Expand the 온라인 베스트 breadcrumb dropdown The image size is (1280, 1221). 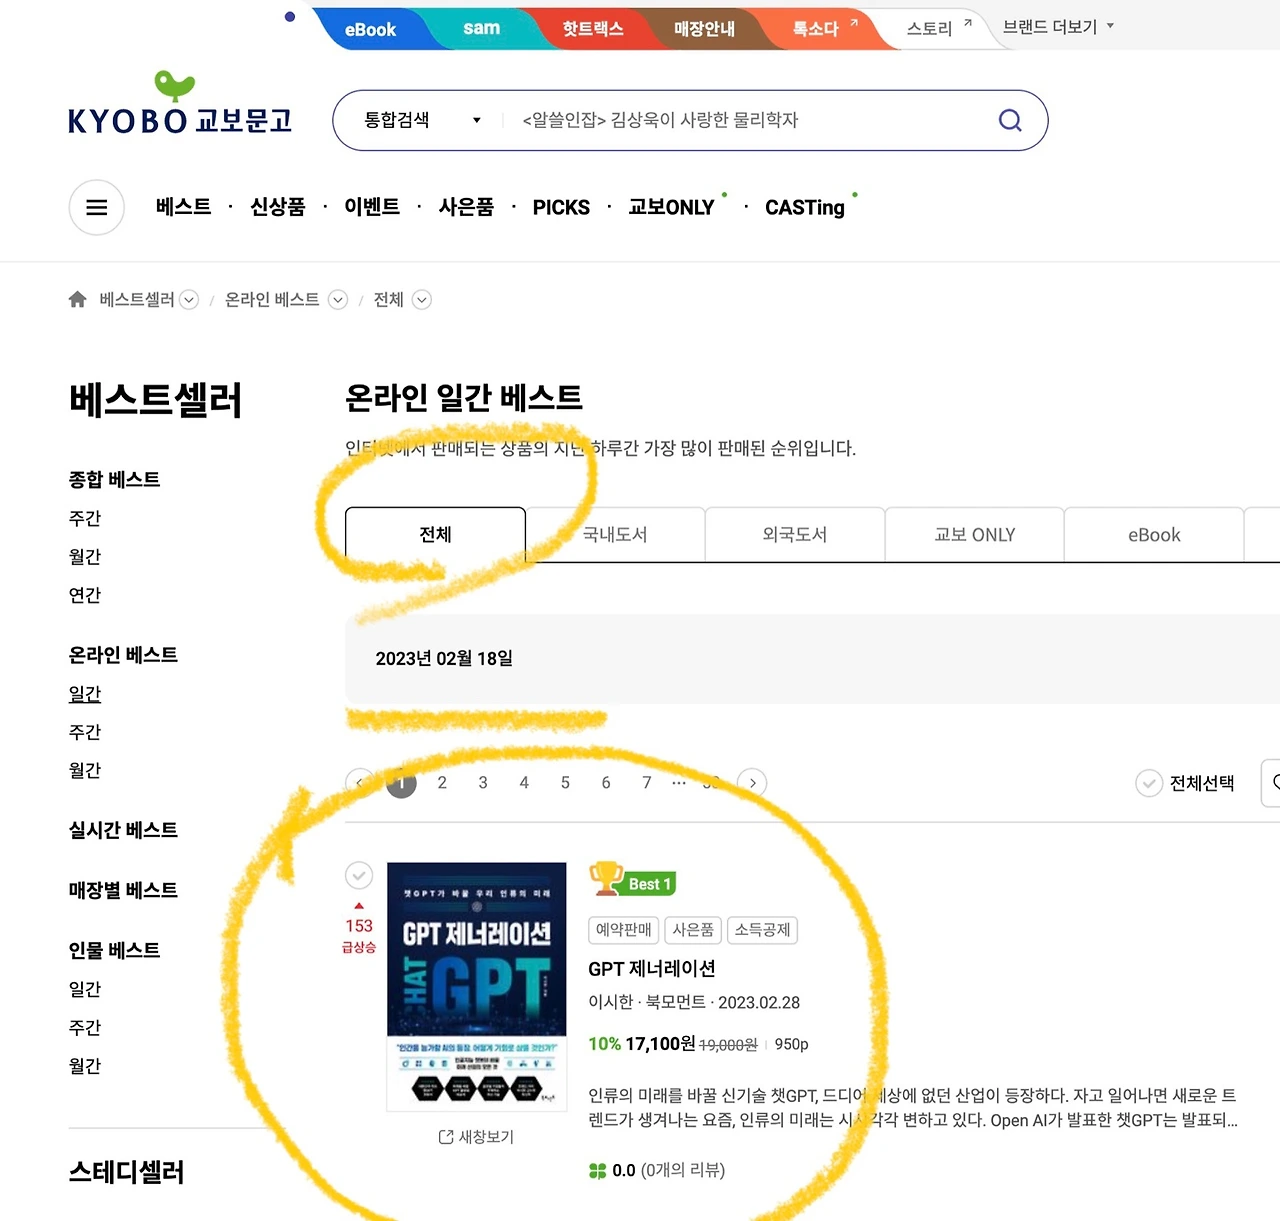[338, 300]
